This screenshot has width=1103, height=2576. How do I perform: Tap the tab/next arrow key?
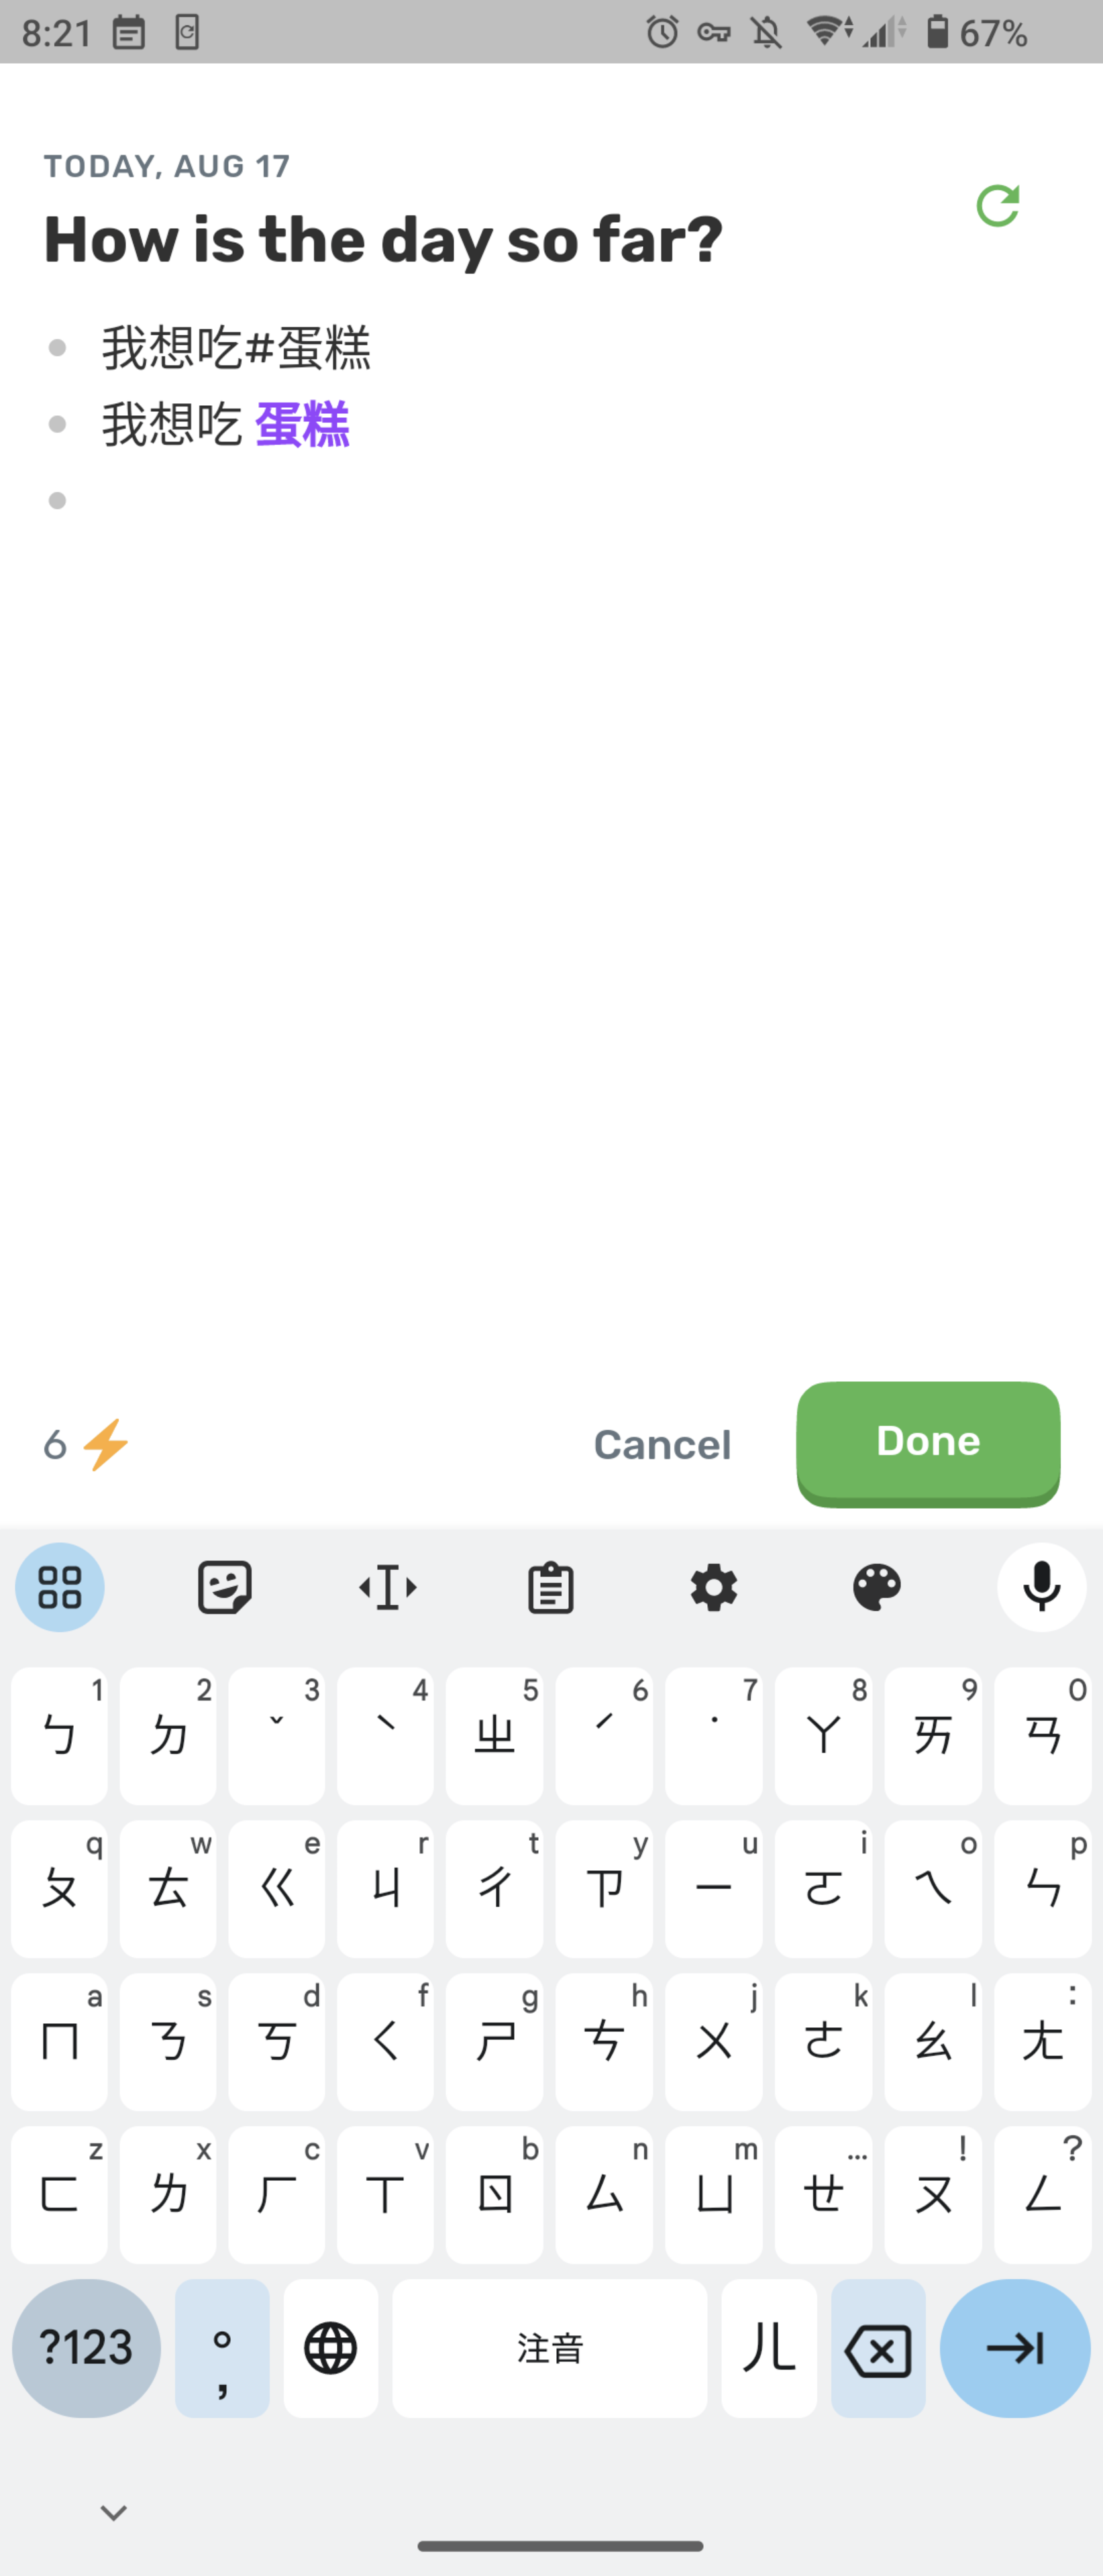1014,2348
